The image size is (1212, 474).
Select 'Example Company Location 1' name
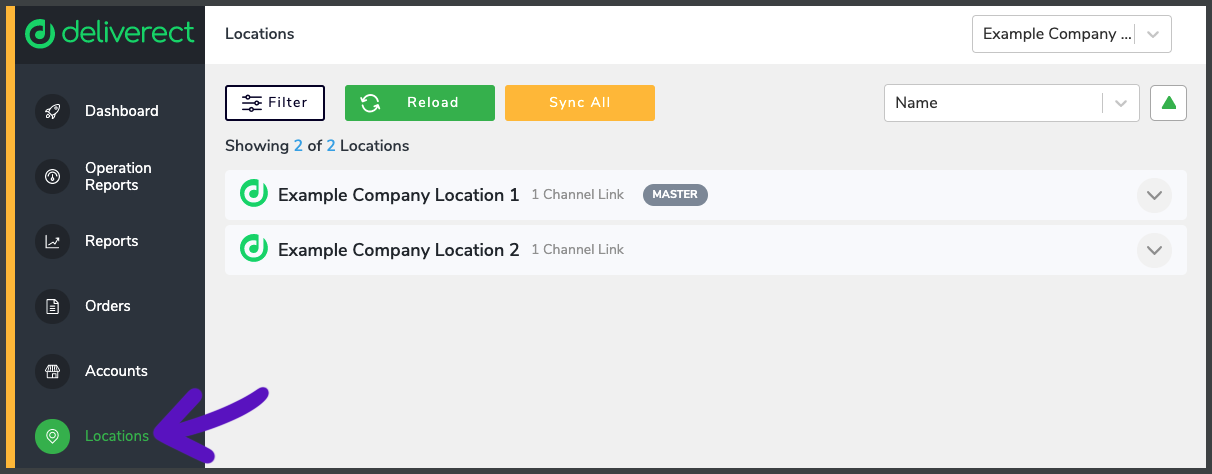[x=399, y=195]
